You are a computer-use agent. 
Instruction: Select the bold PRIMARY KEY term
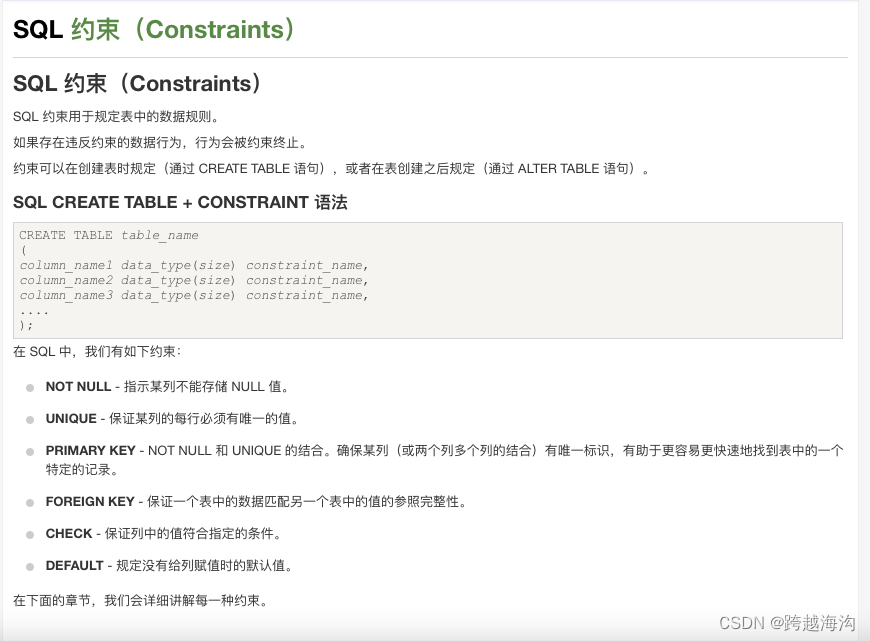tap(89, 451)
